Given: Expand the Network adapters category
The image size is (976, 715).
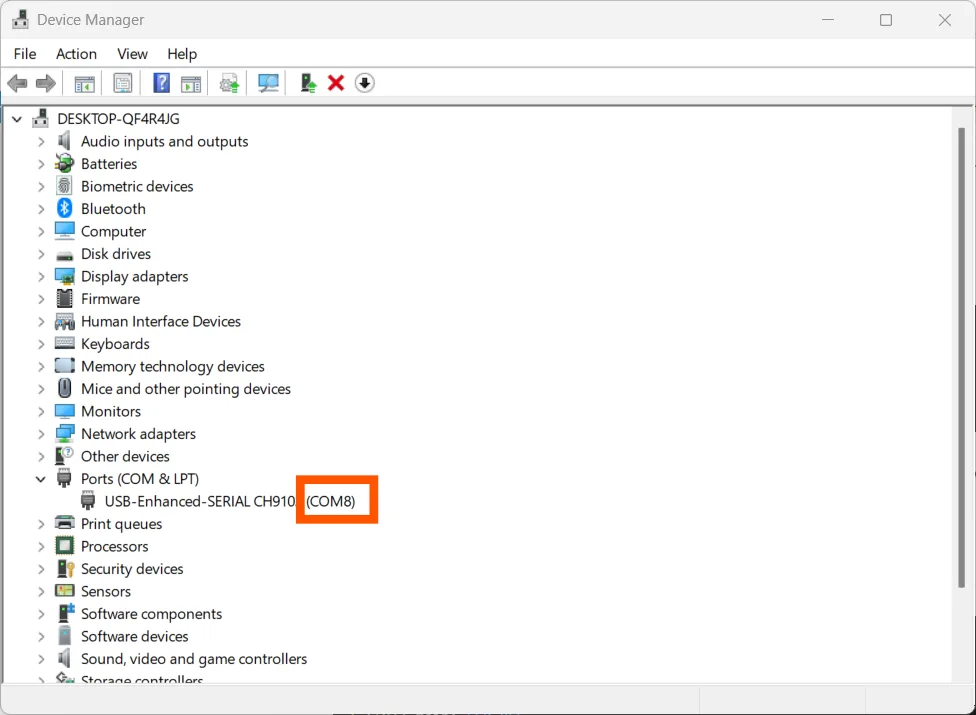Looking at the screenshot, I should (x=41, y=434).
